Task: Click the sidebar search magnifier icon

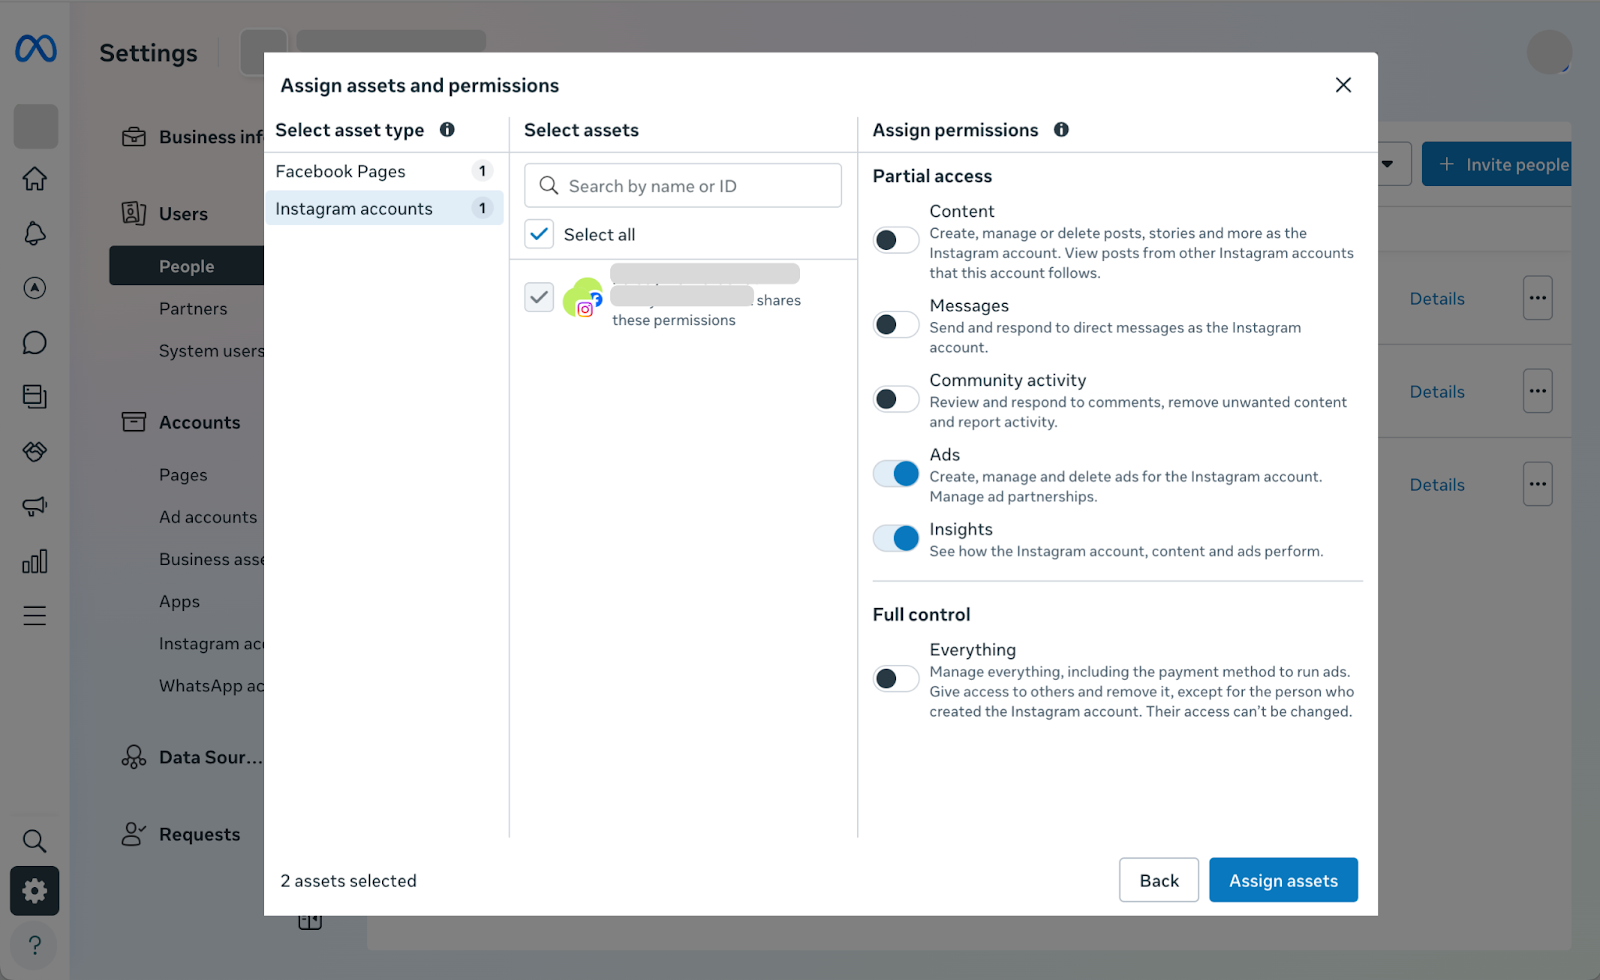Action: click(35, 840)
